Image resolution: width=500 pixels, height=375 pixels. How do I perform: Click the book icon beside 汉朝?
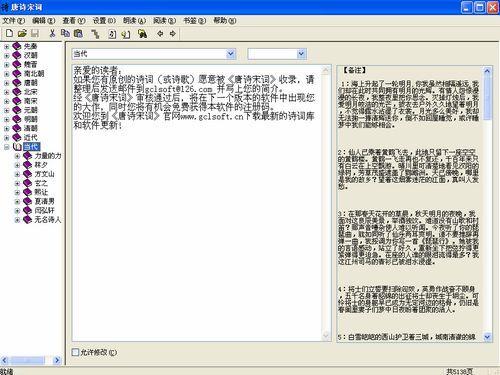click(17, 55)
